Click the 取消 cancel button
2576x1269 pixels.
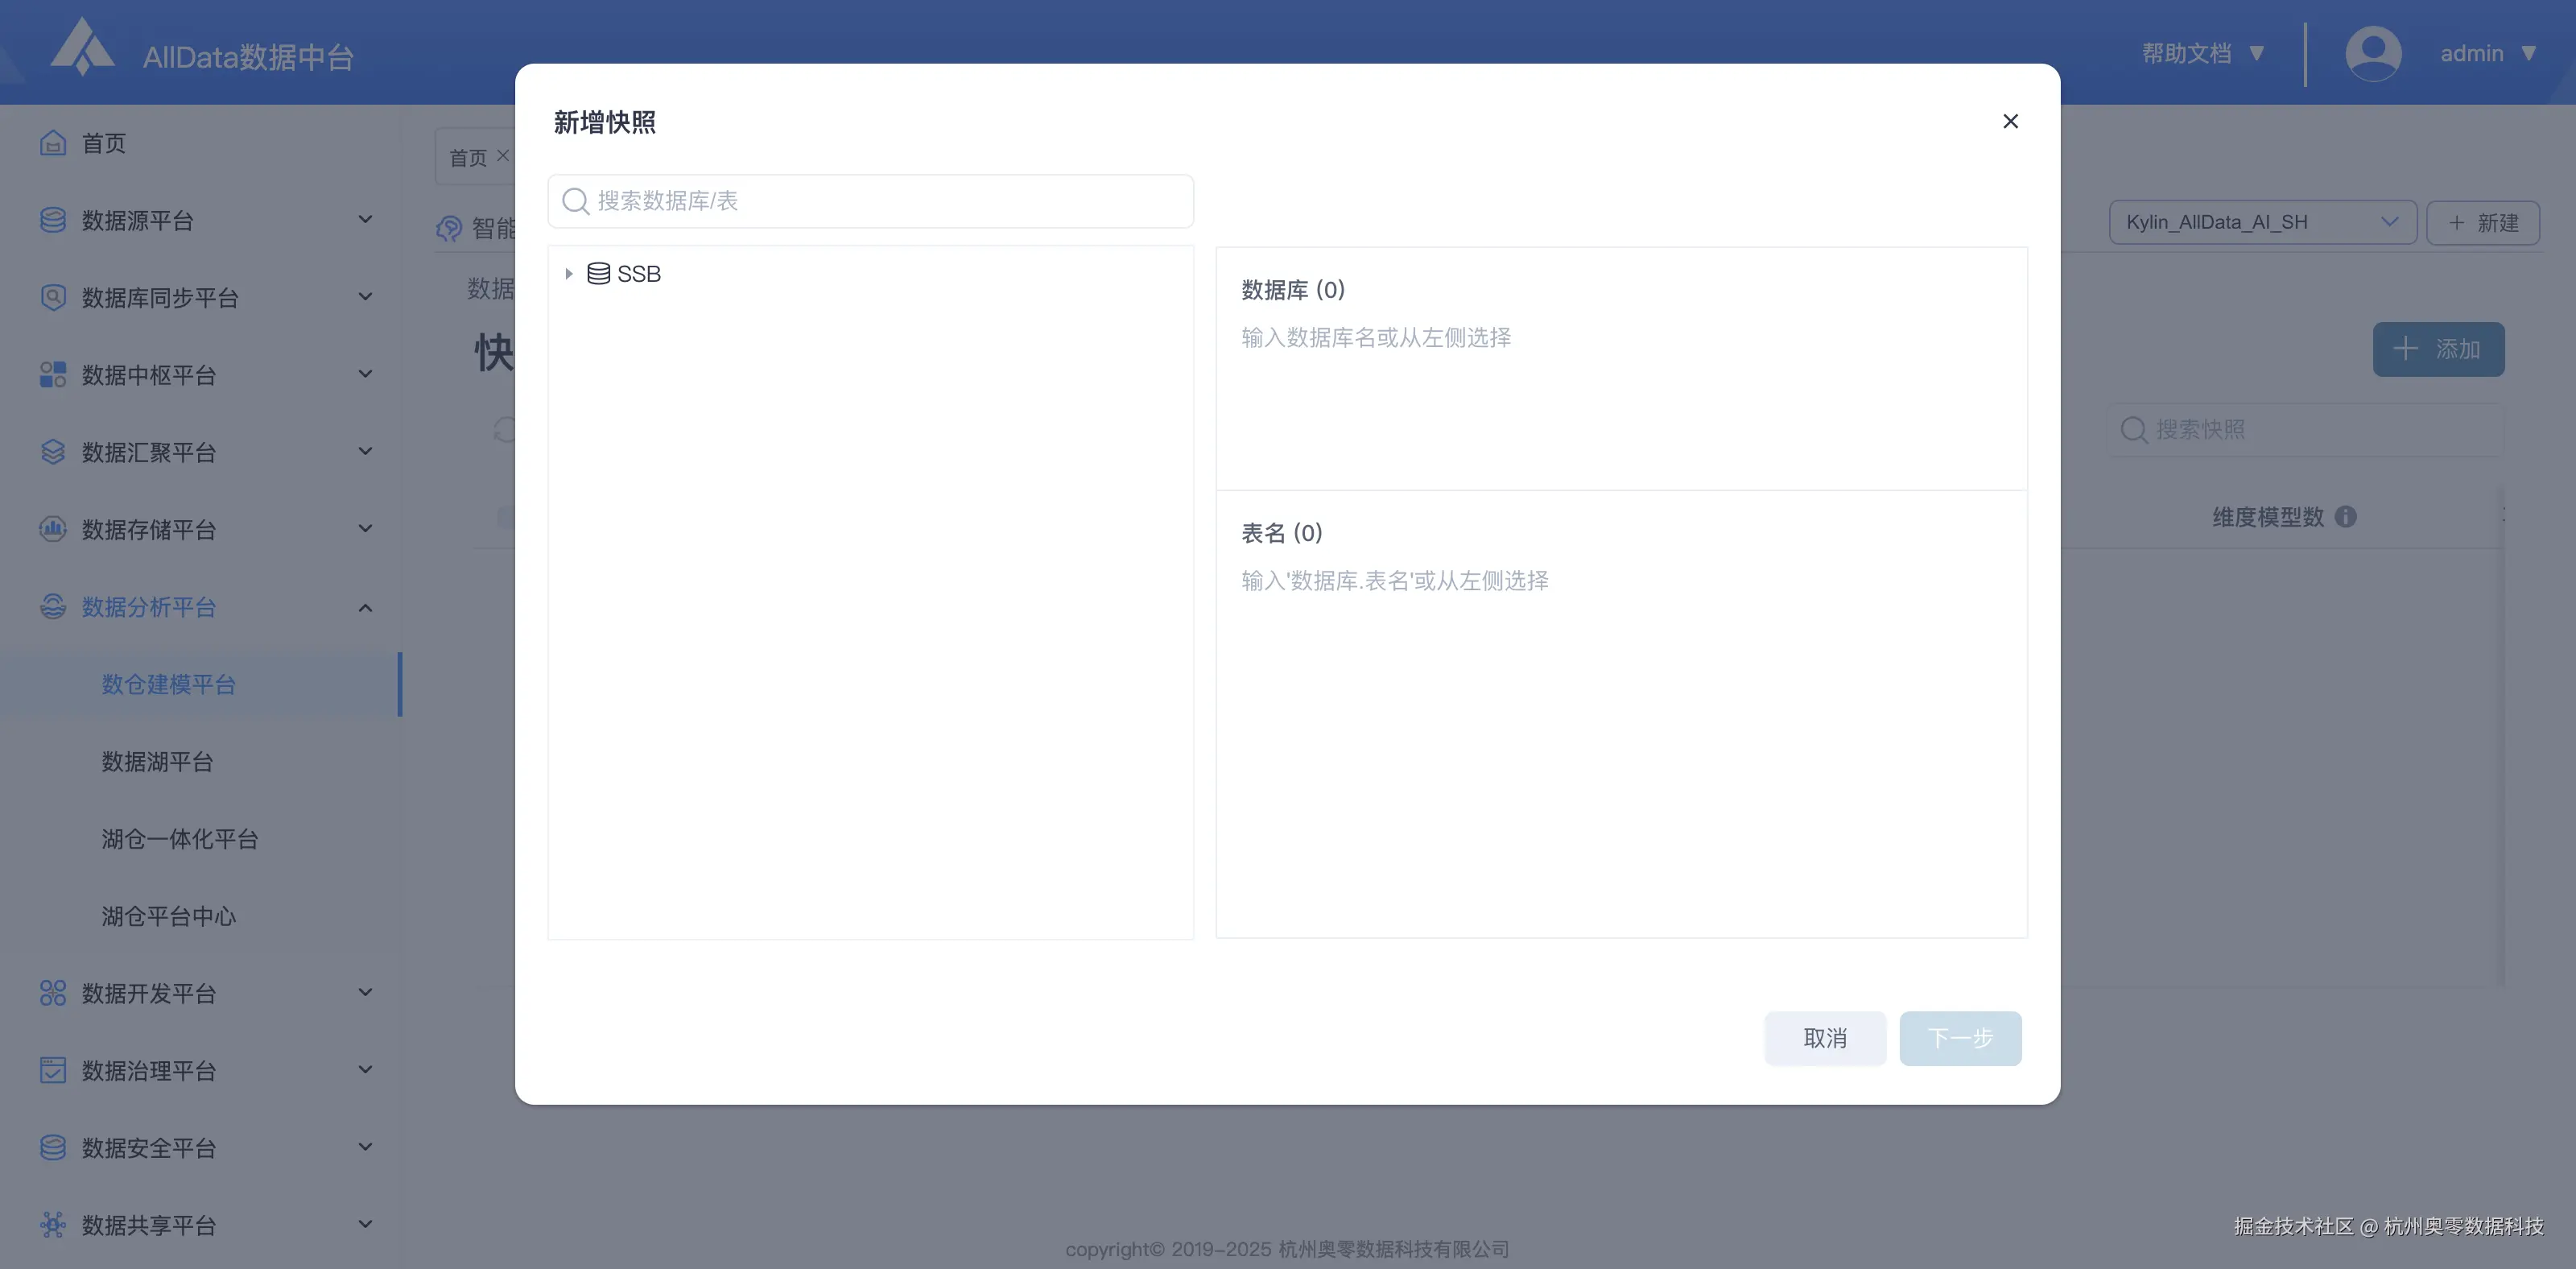(1825, 1038)
